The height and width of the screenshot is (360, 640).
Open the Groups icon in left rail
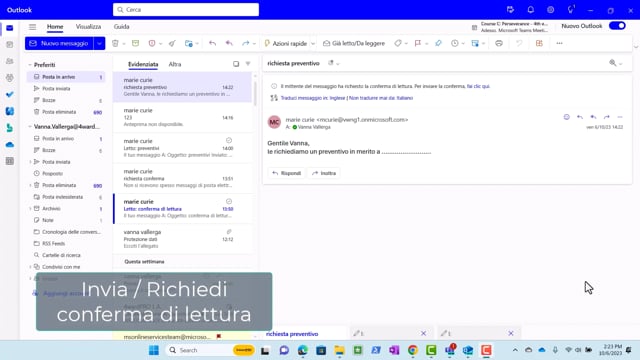[x=10, y=78]
